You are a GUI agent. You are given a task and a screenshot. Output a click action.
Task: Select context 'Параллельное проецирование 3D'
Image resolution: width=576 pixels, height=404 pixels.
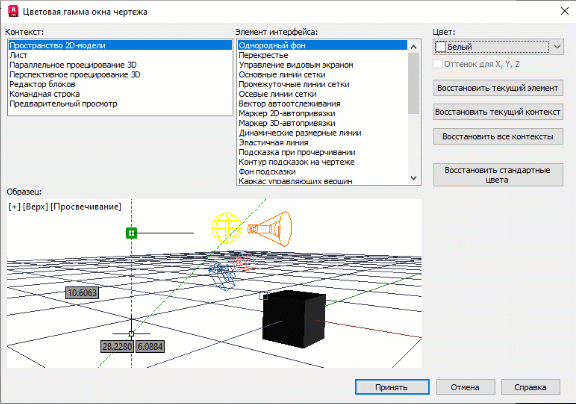tap(120, 65)
